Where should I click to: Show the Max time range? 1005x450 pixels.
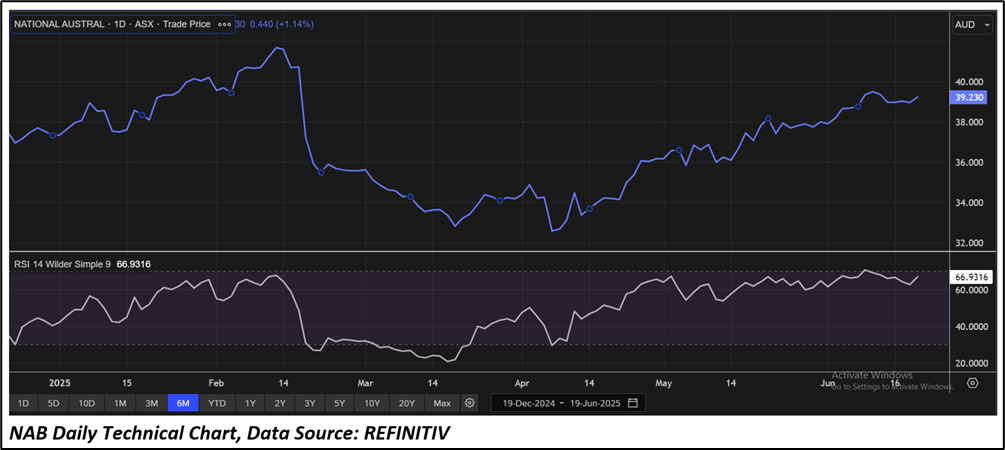coord(441,403)
